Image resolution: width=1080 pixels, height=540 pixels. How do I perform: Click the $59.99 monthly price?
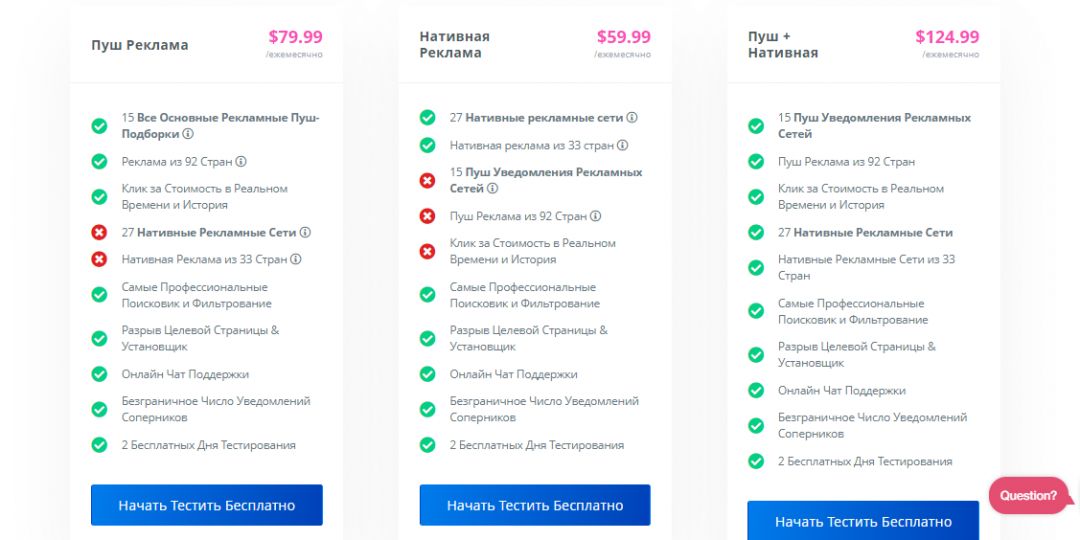coord(623,37)
